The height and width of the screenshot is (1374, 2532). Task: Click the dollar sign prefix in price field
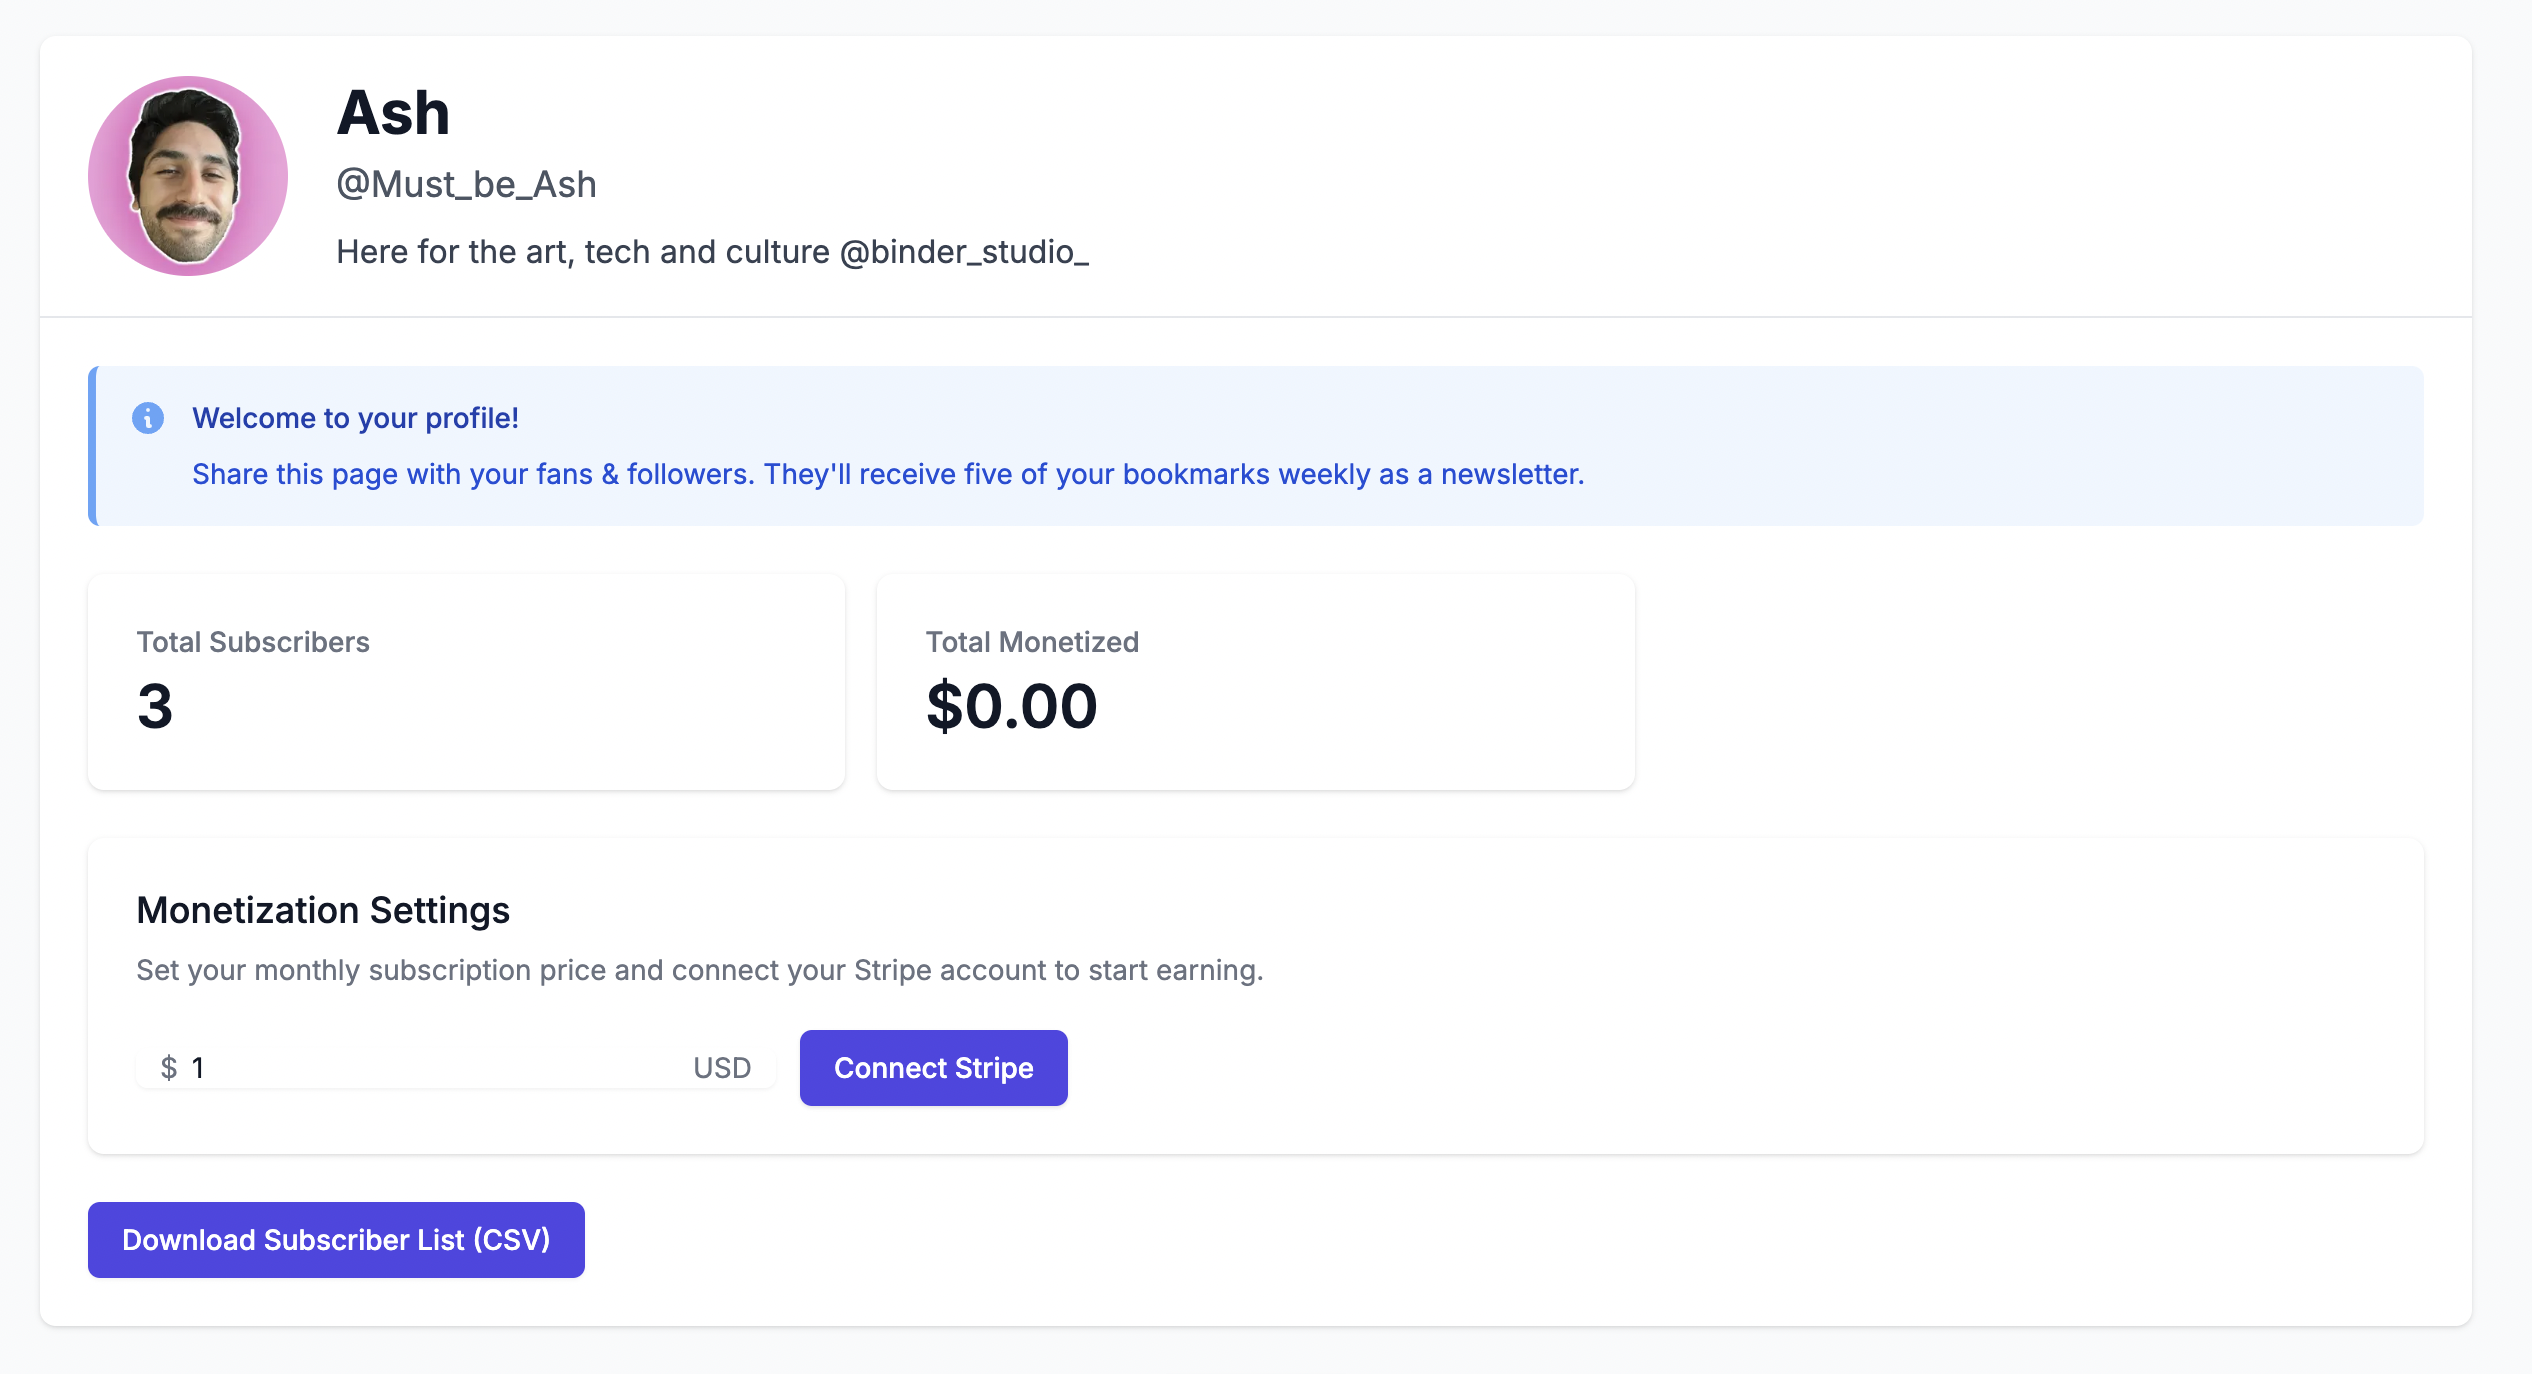(x=169, y=1068)
